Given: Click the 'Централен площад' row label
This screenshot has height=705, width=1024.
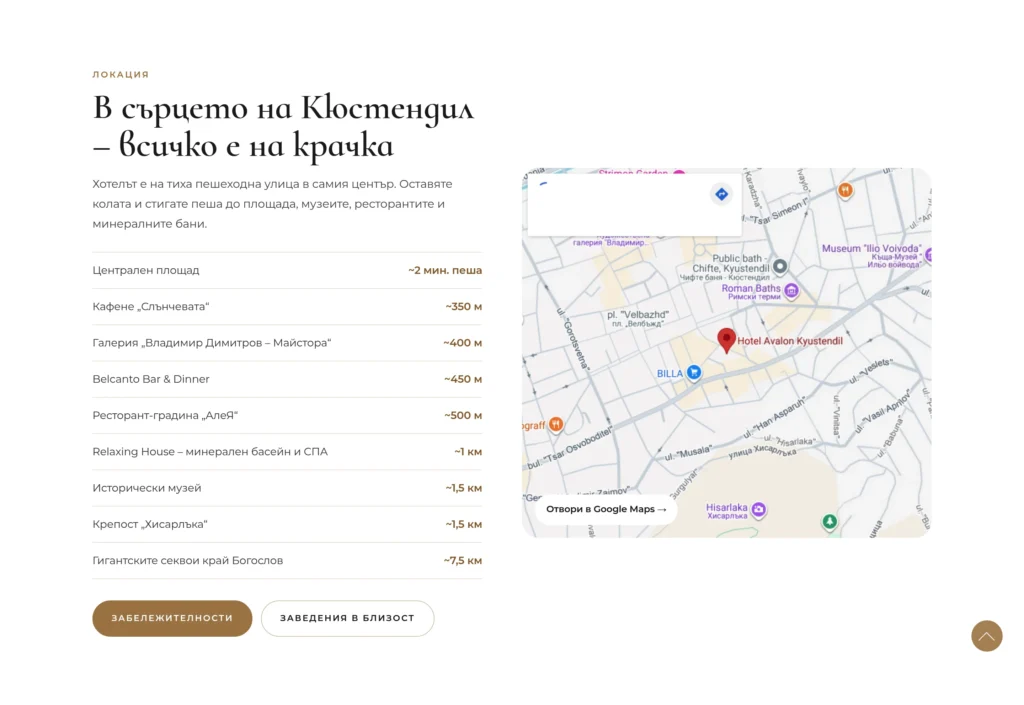Looking at the screenshot, I should pos(146,270).
